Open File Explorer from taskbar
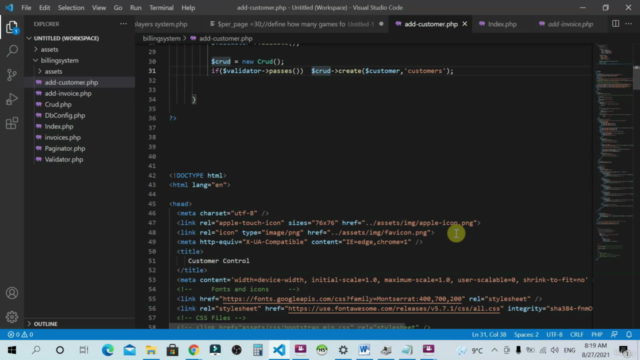640x360 pixels. point(151,350)
